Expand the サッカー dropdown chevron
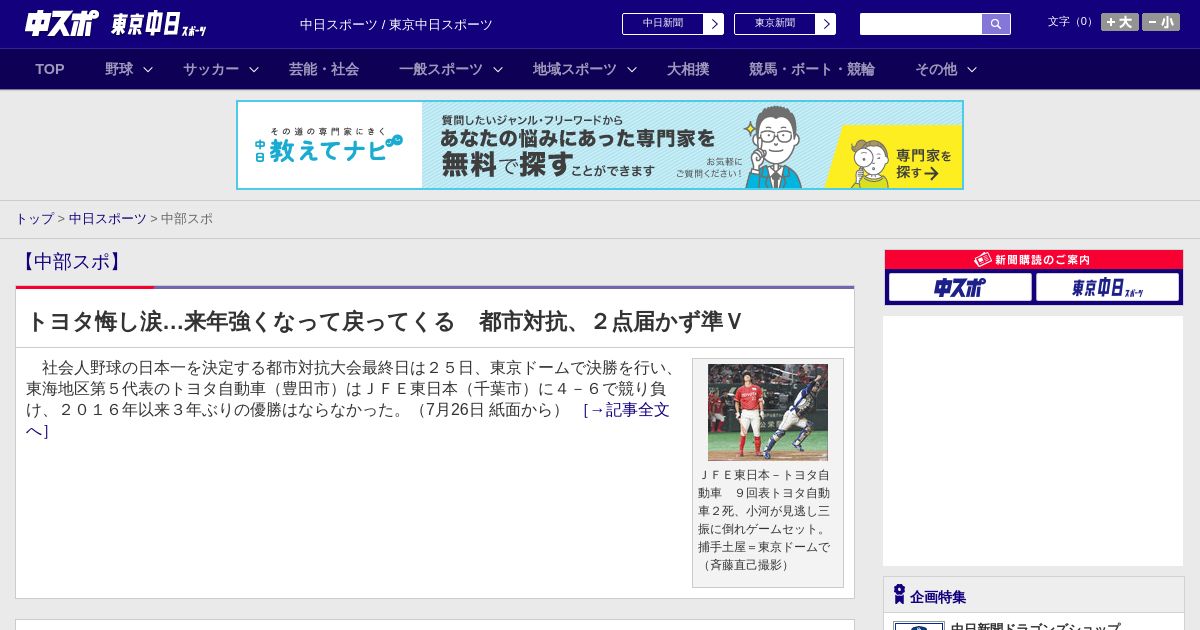1200x630 pixels. (x=254, y=70)
